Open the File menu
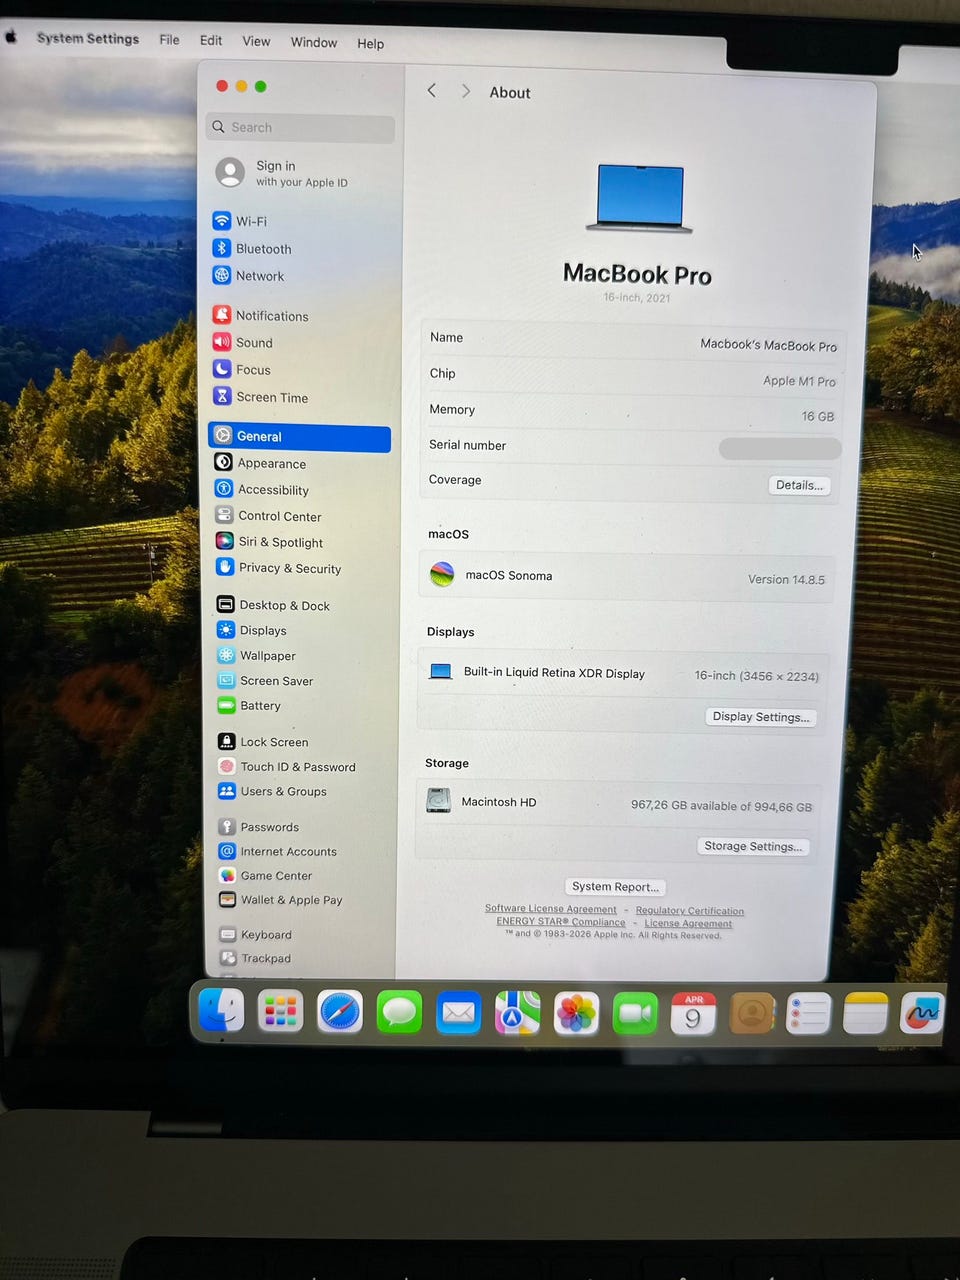 170,40
